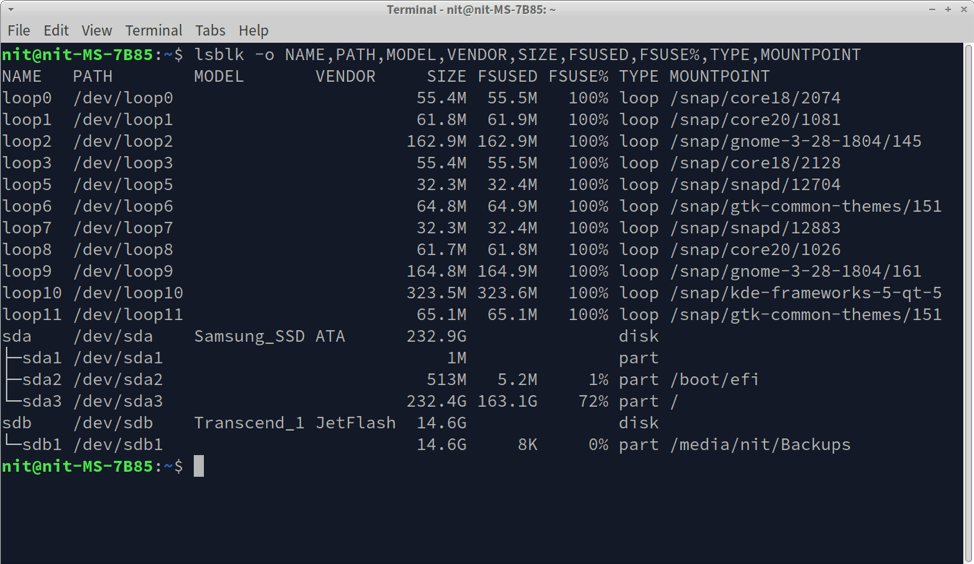
Task: Open the File menu
Action: point(19,30)
